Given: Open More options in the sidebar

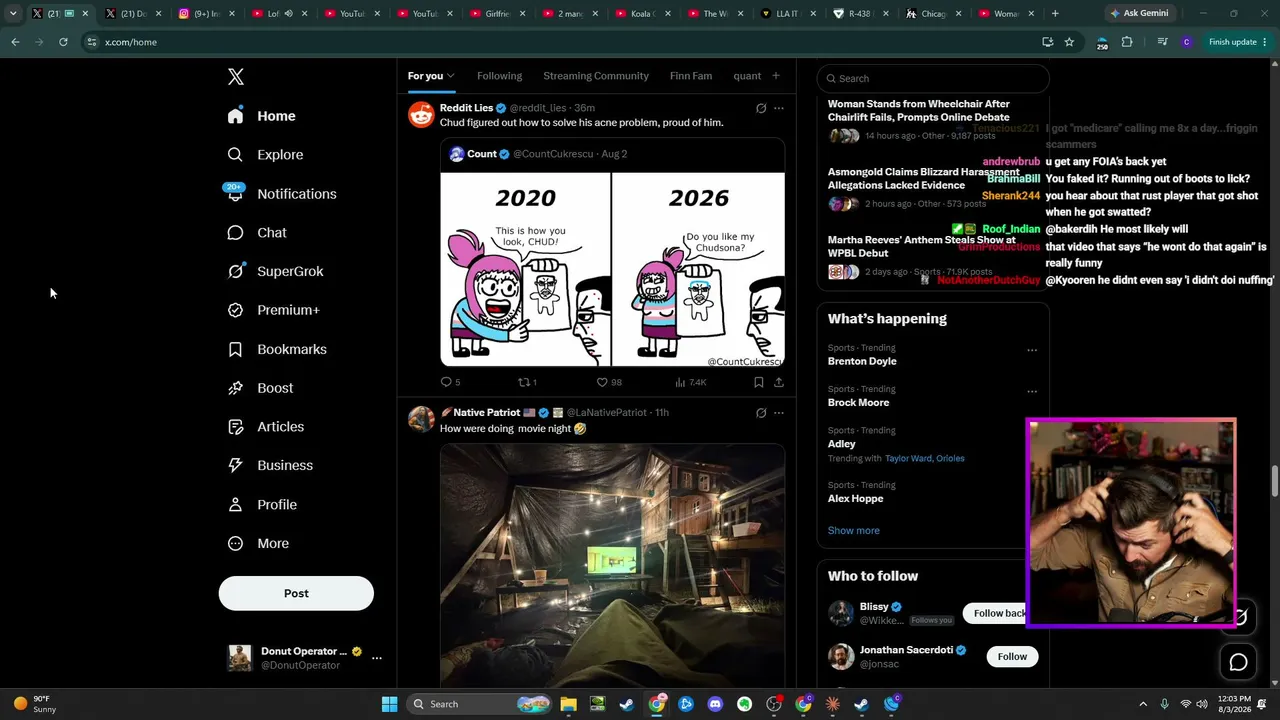Looking at the screenshot, I should point(258,544).
